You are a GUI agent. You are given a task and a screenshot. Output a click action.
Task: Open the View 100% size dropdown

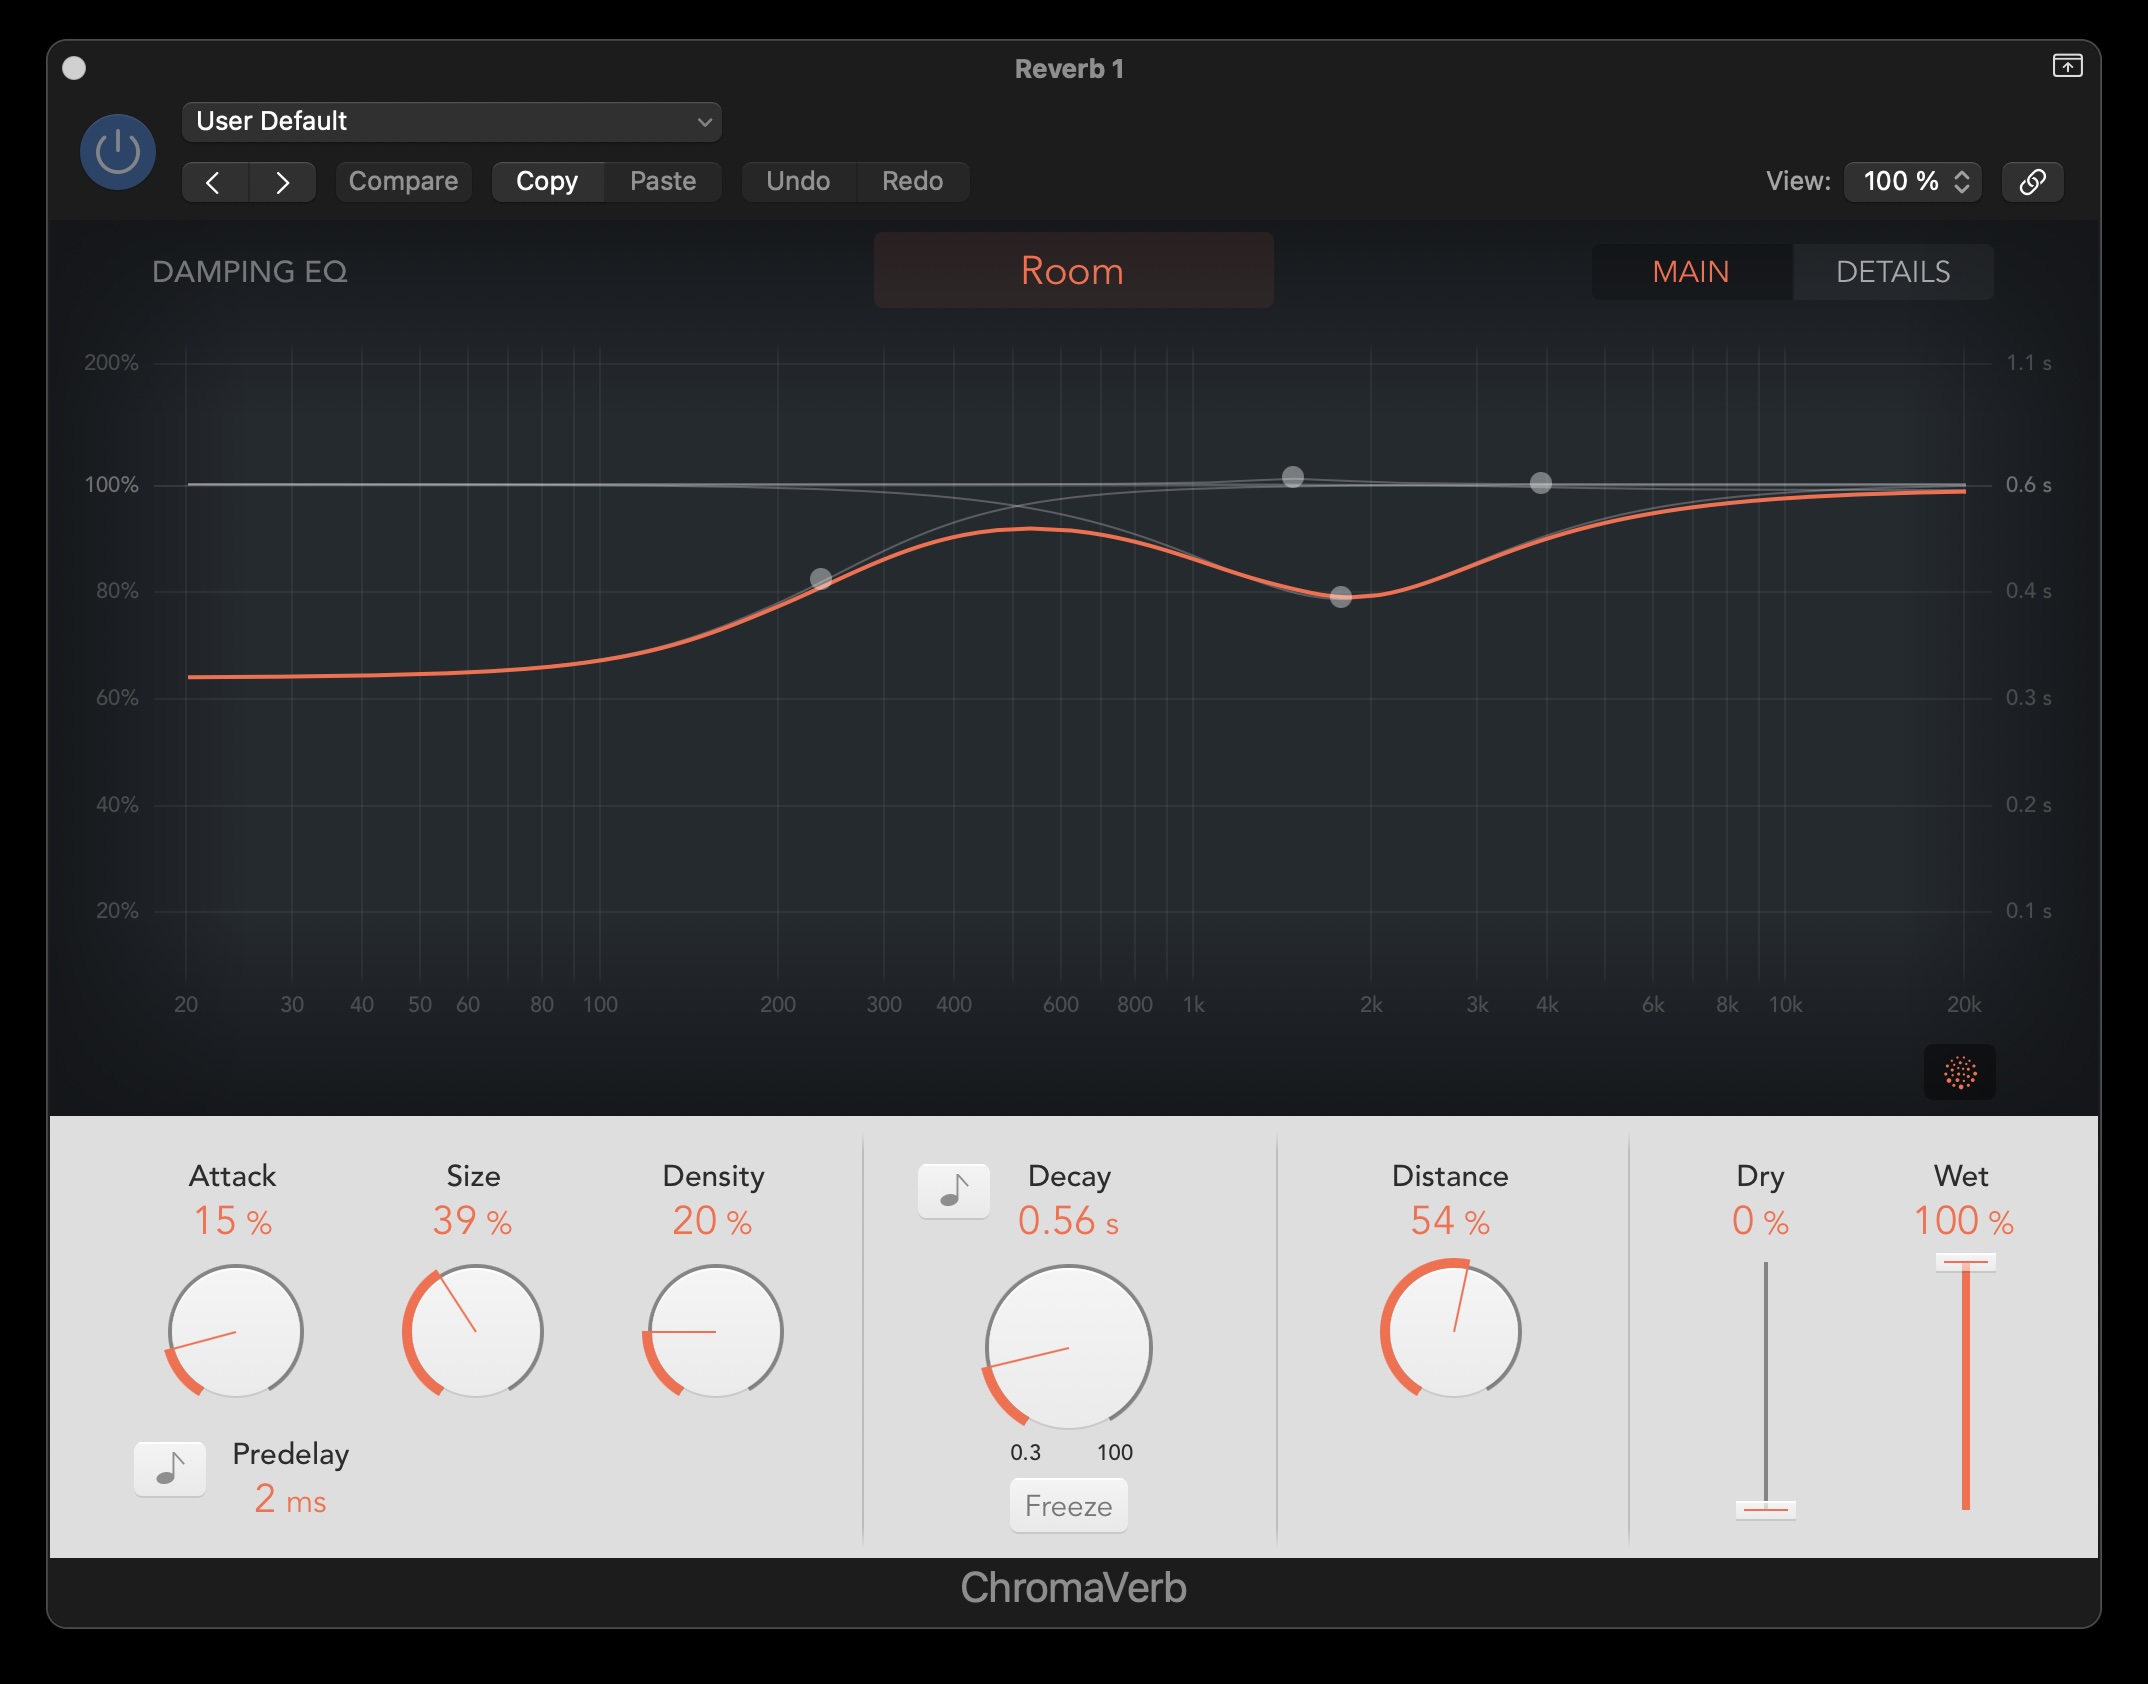[1913, 182]
